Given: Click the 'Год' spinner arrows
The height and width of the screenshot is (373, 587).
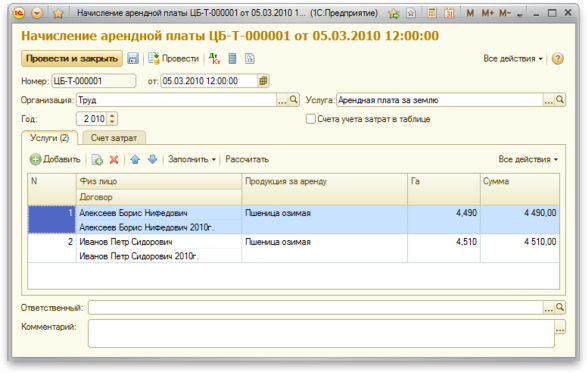Looking at the screenshot, I should (x=112, y=119).
